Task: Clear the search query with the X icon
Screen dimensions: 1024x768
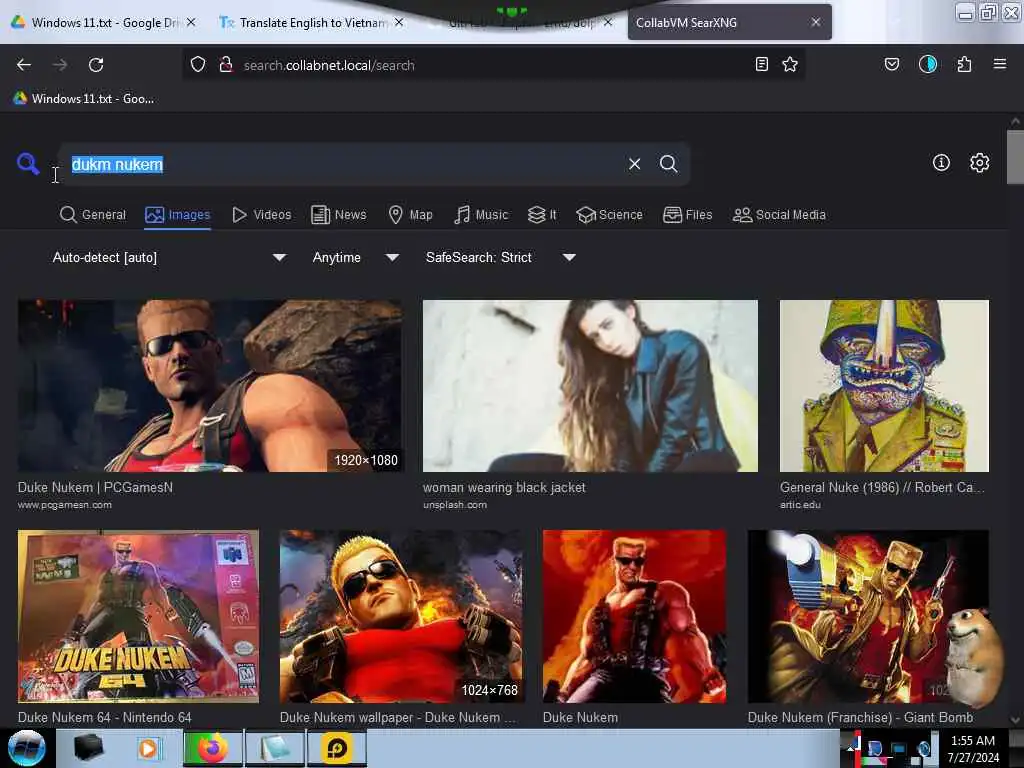Action: pyautogui.click(x=634, y=164)
